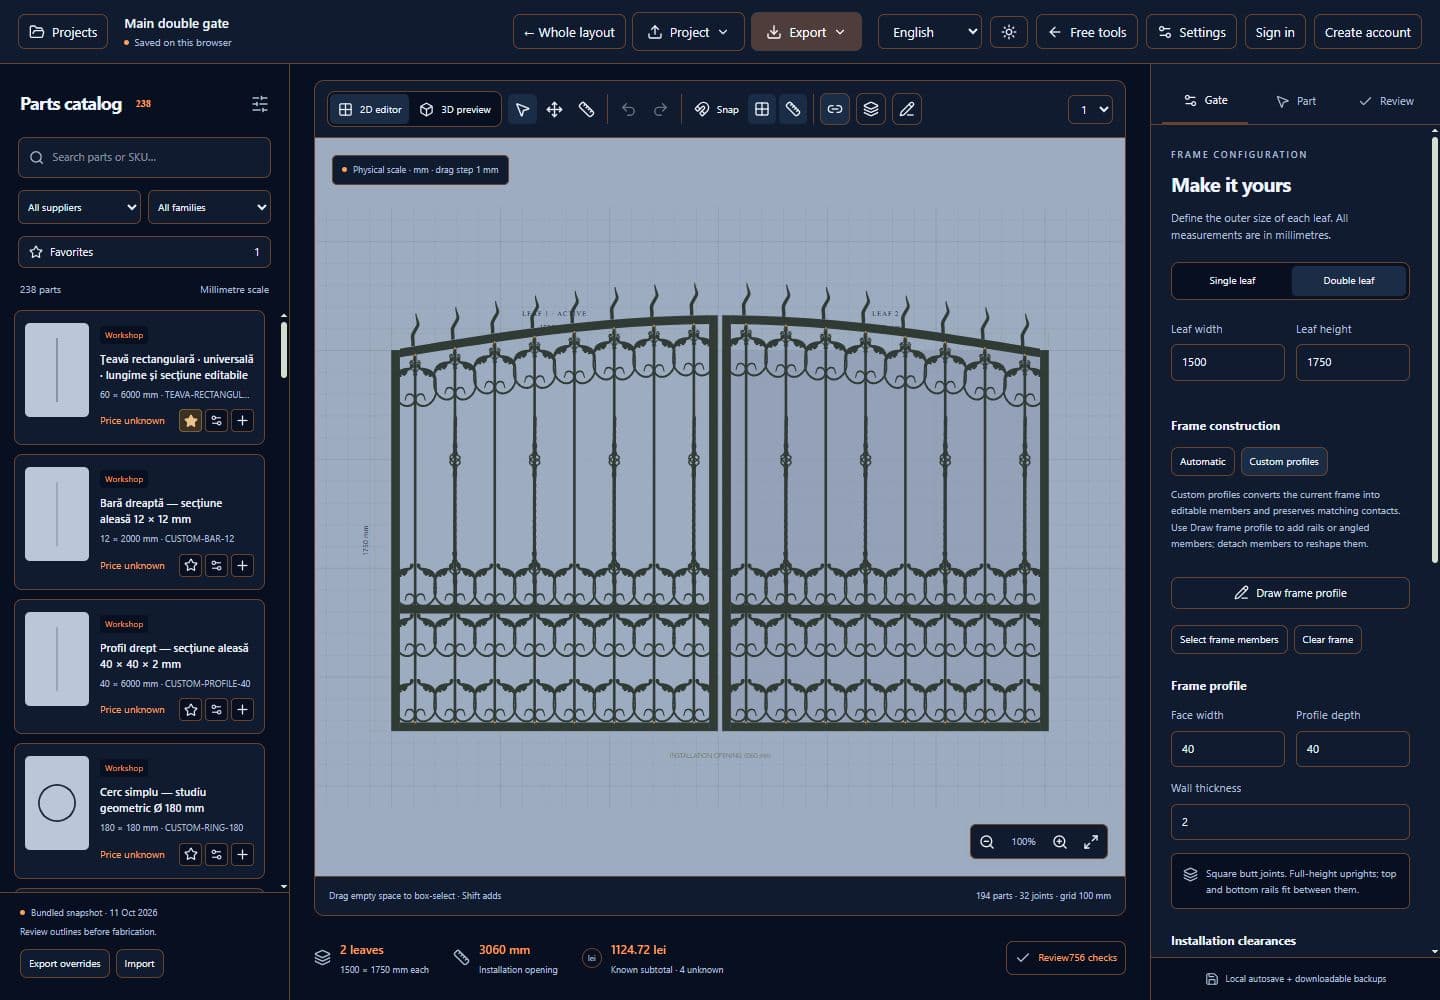1440x1000 pixels.
Task: Redo the last undone edit
Action: [660, 109]
